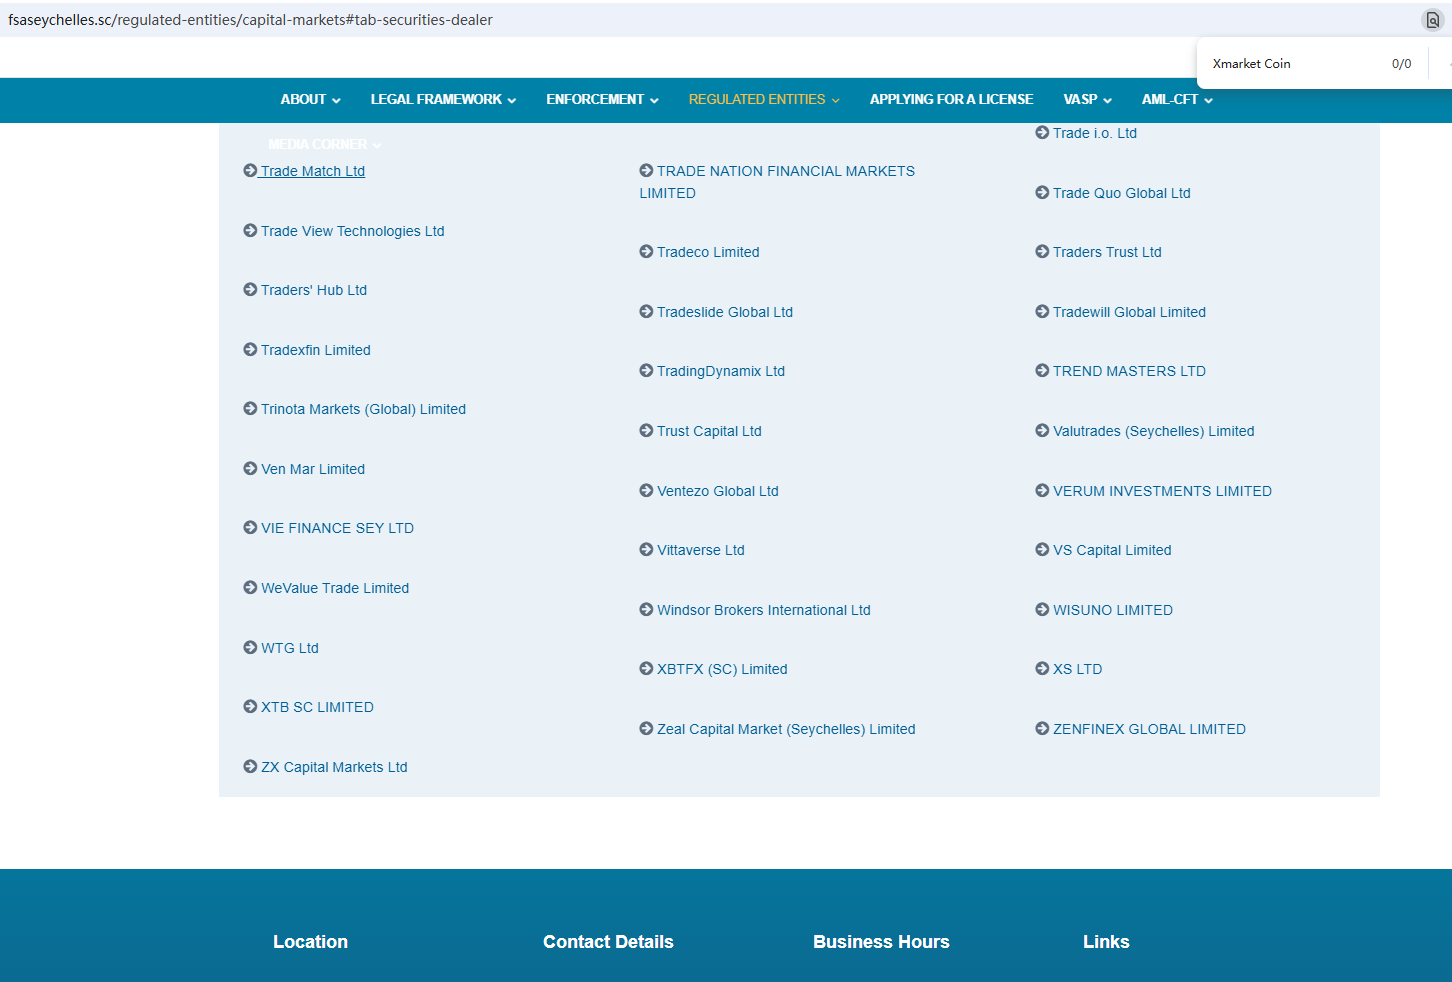Open the REGULATED ENTITIES menu
The height and width of the screenshot is (982, 1452).
coord(764,100)
